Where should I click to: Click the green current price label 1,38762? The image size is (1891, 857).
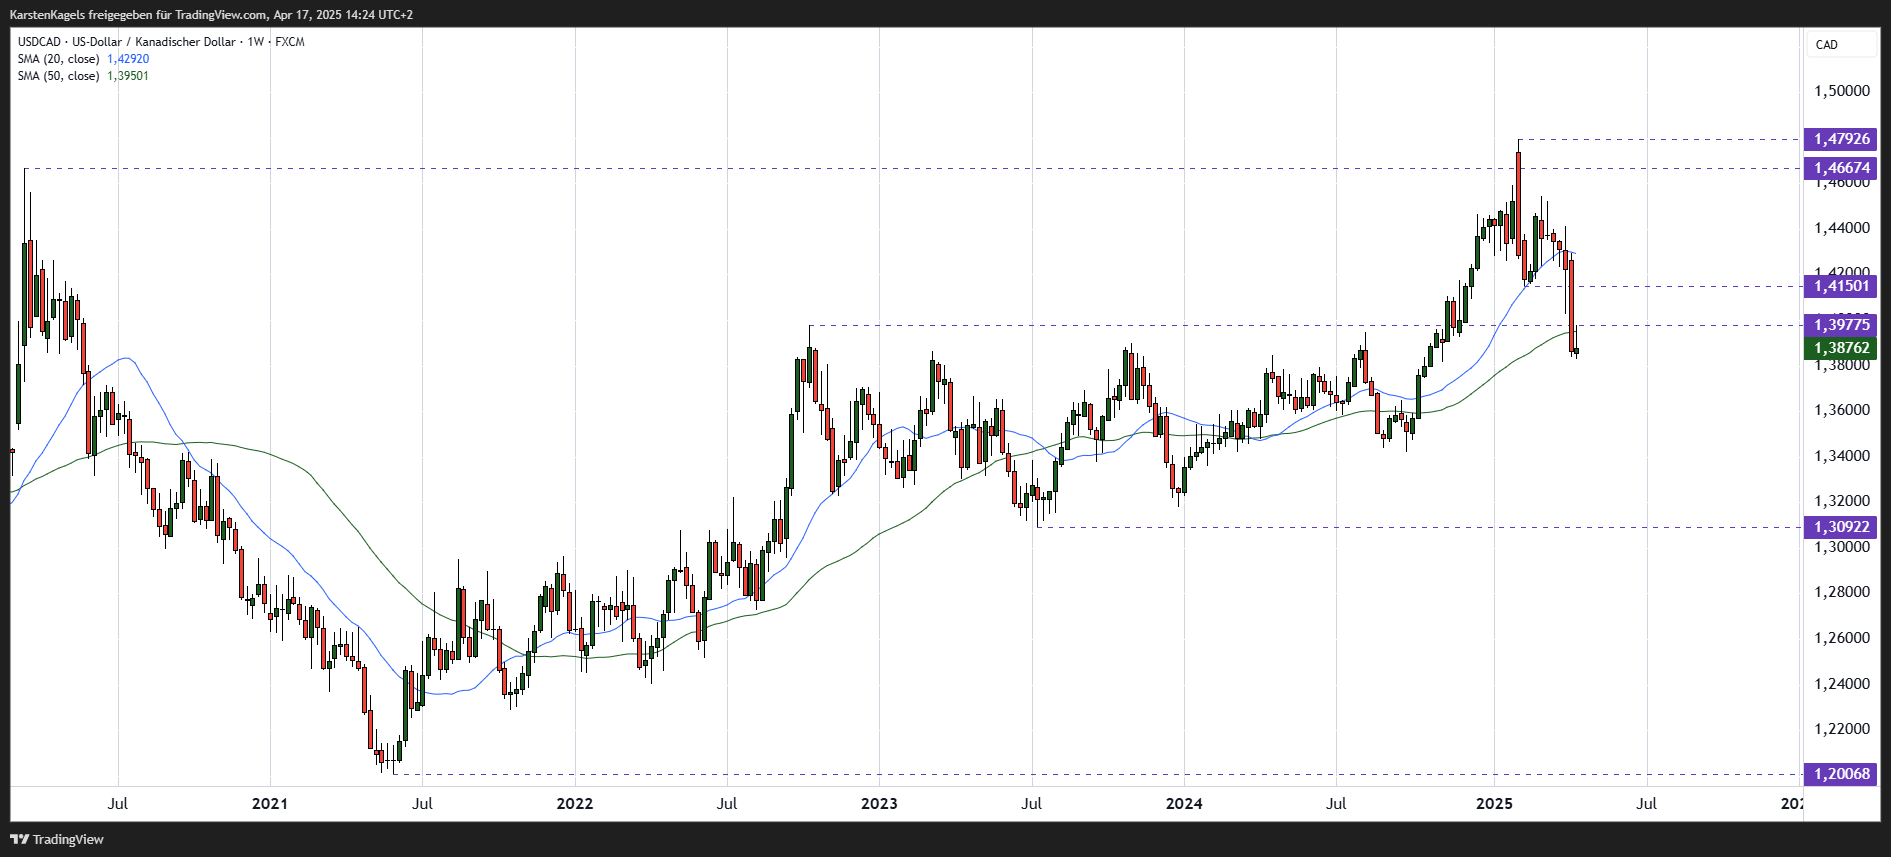[1841, 348]
